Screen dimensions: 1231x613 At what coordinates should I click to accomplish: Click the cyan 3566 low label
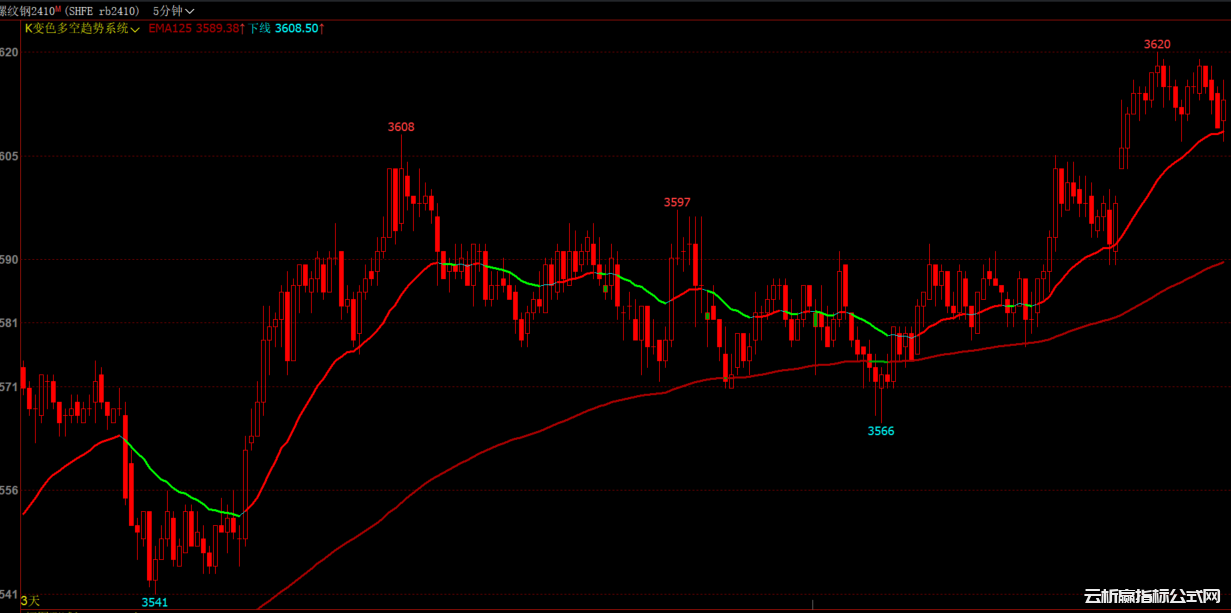tap(881, 431)
